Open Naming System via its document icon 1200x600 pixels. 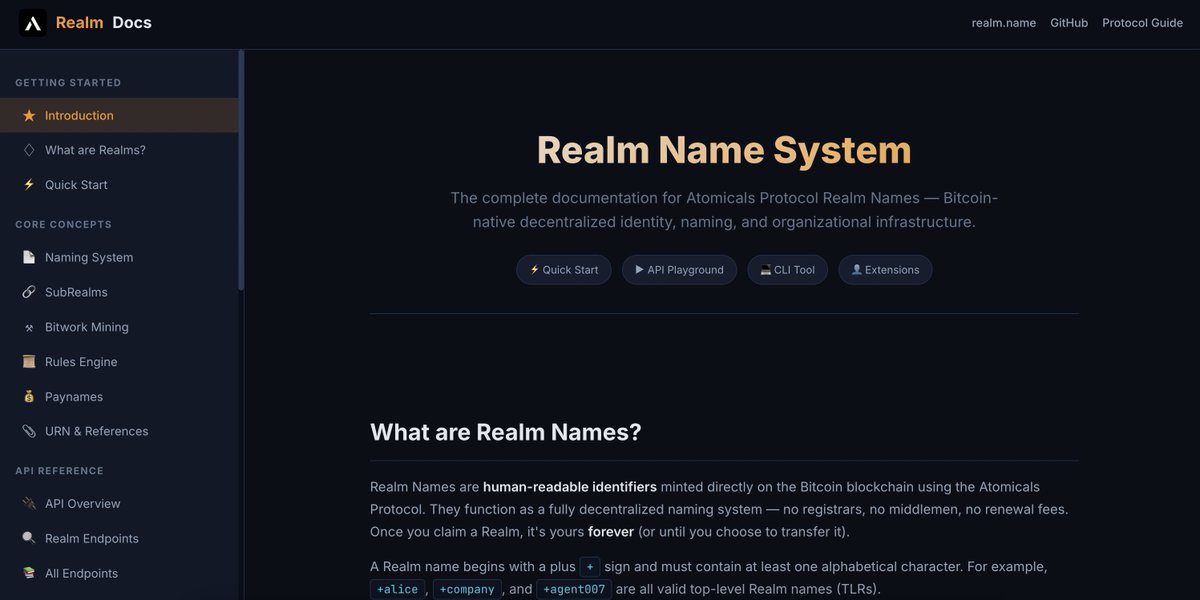[28, 257]
